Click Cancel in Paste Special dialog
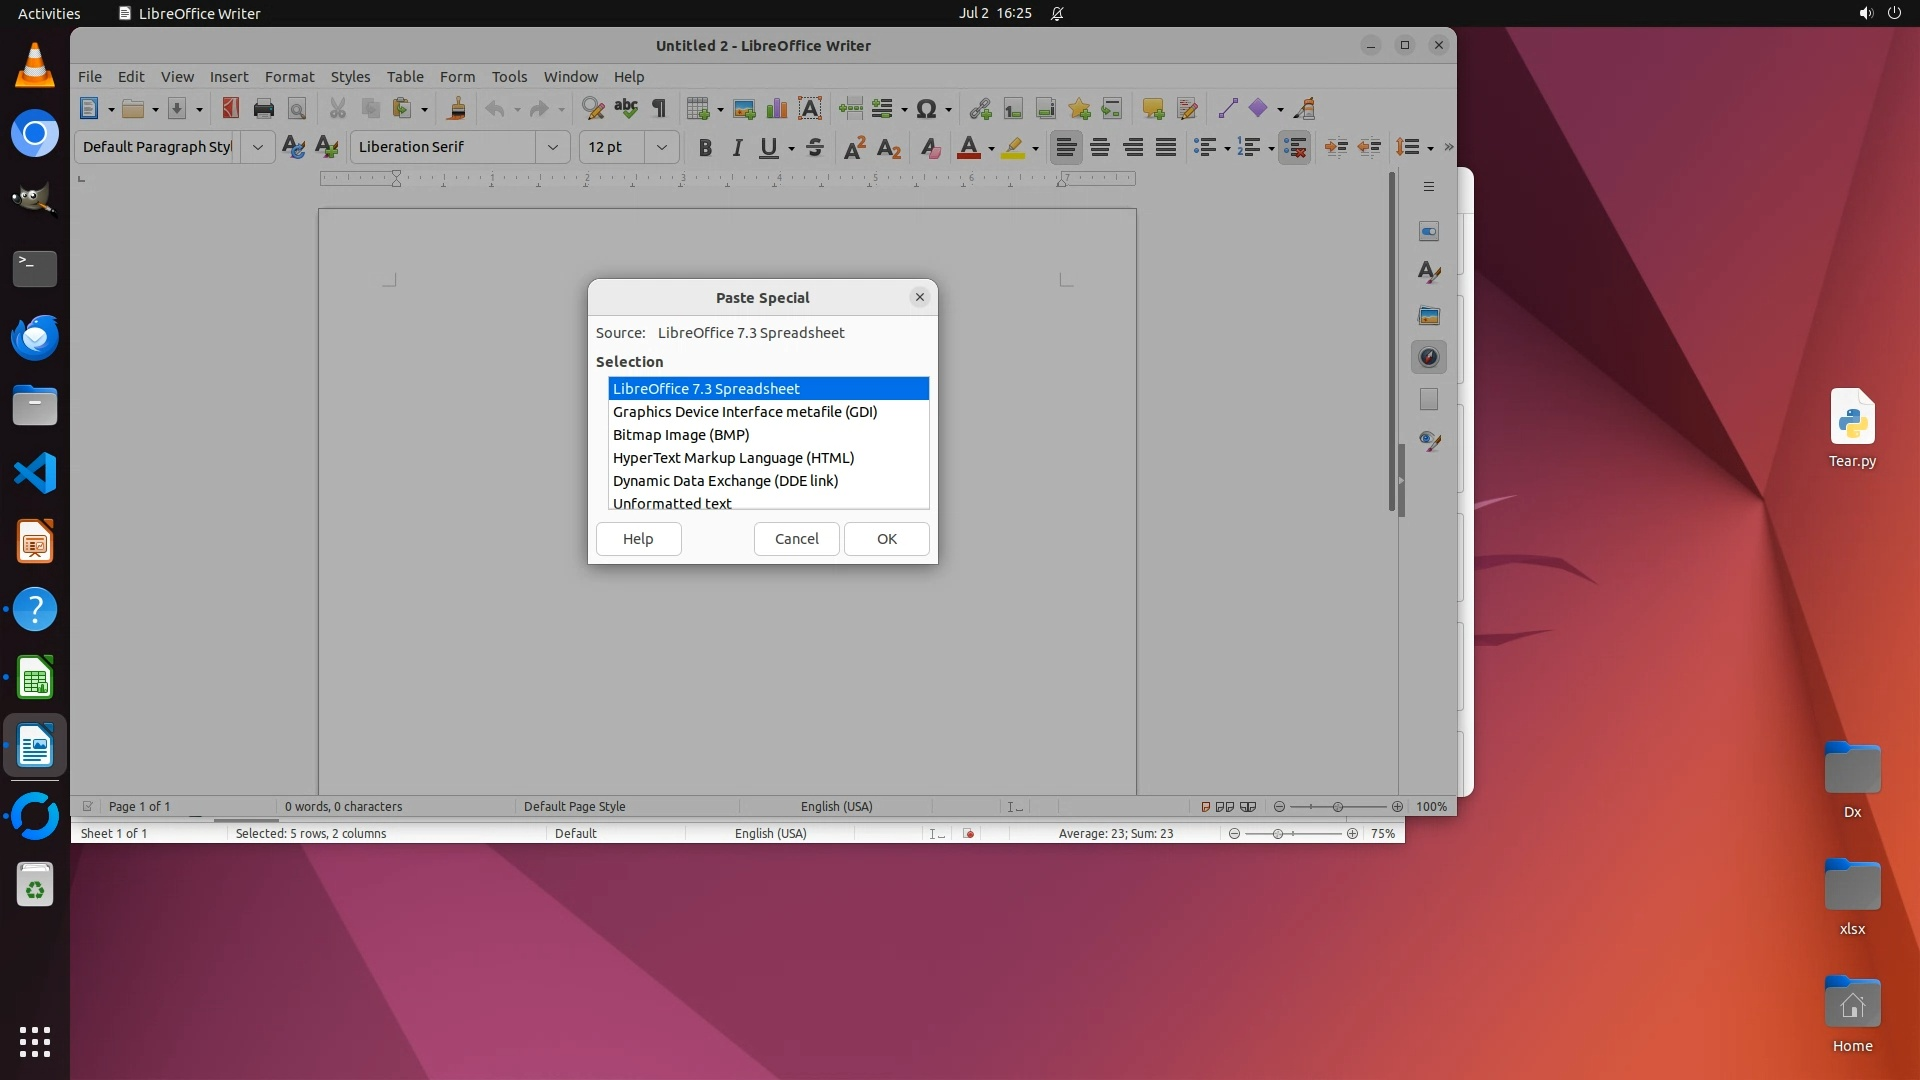 [x=796, y=539]
